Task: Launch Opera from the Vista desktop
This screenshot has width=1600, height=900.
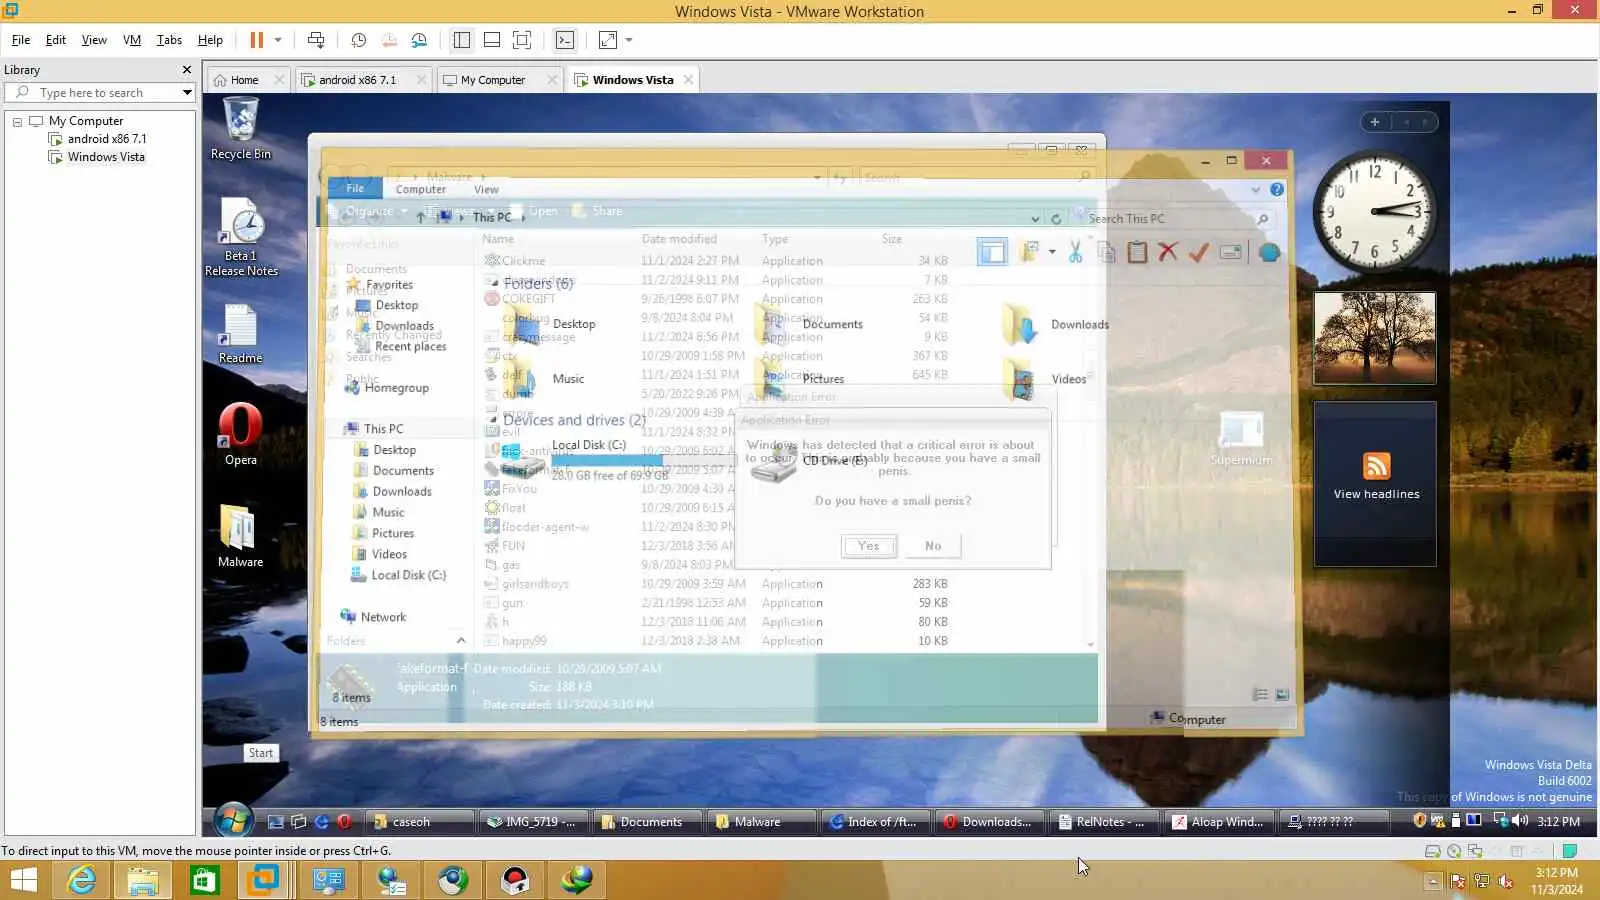Action: click(241, 434)
